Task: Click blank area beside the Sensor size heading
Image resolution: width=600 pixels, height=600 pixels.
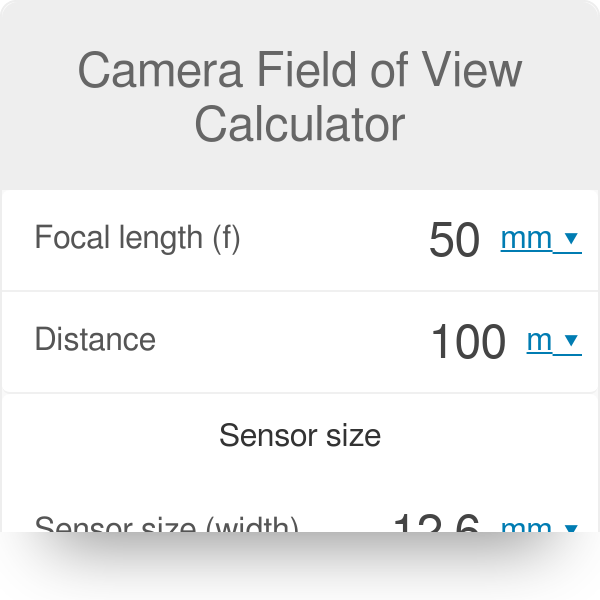Action: click(100, 436)
